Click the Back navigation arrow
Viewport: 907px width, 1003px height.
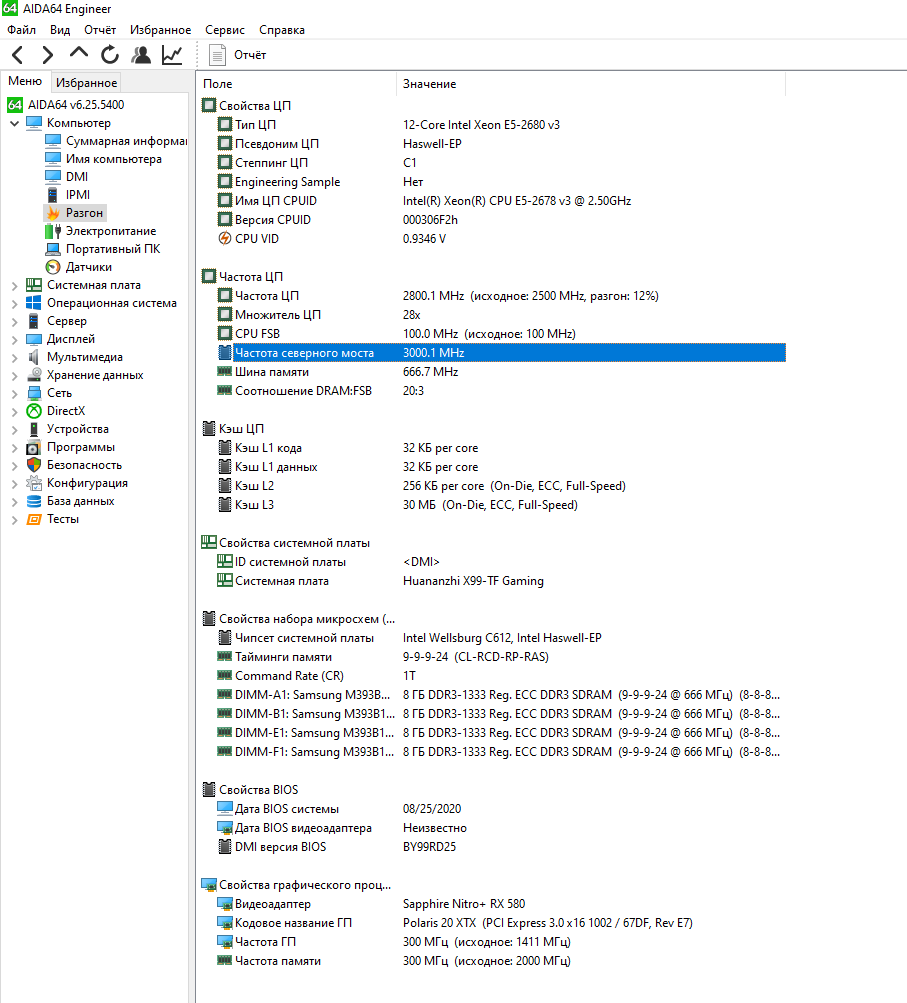[18, 55]
